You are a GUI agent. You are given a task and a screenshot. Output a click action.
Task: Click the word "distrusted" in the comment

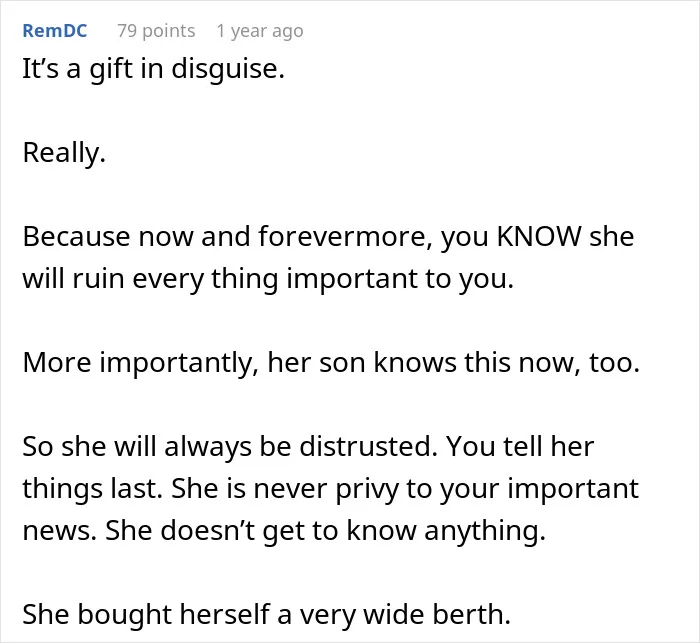click(368, 446)
